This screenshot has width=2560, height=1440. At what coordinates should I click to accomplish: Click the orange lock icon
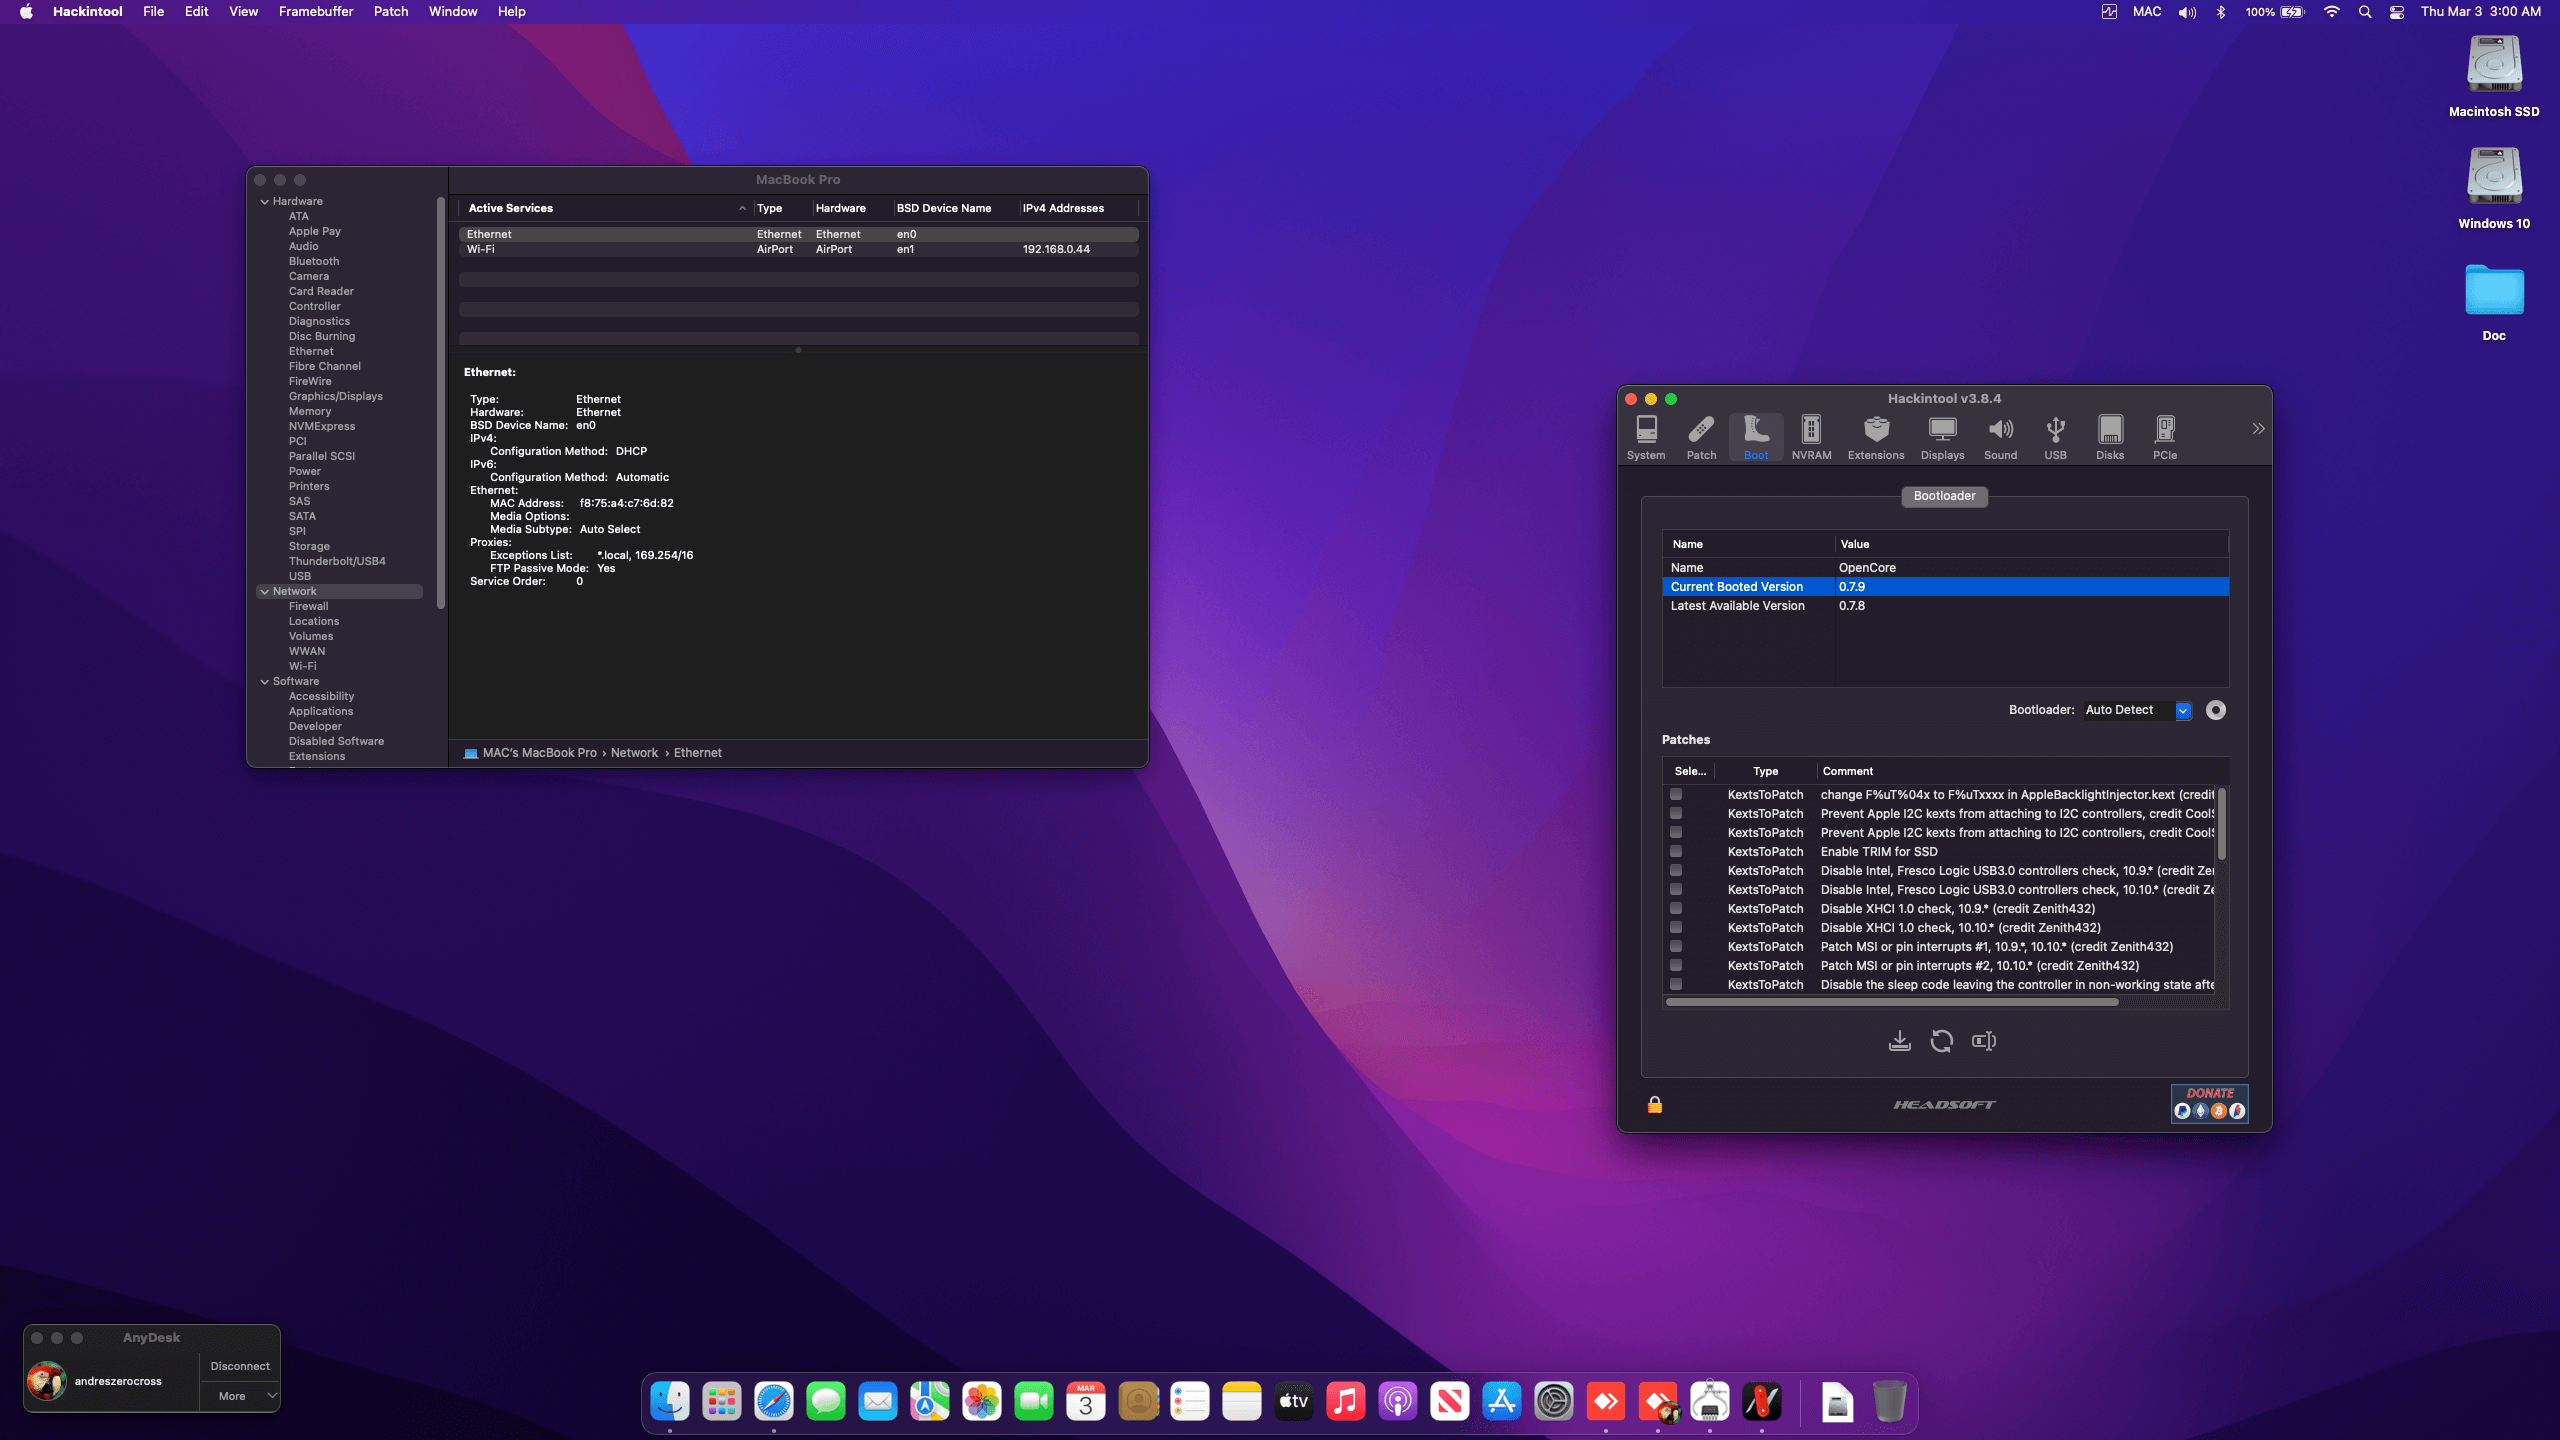[x=1655, y=1104]
